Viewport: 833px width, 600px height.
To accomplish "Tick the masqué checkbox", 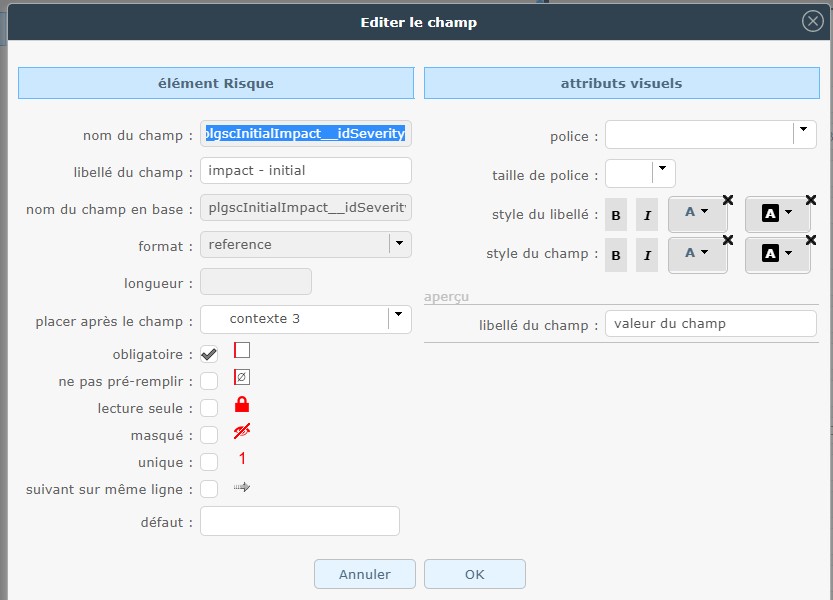I will pyautogui.click(x=209, y=435).
